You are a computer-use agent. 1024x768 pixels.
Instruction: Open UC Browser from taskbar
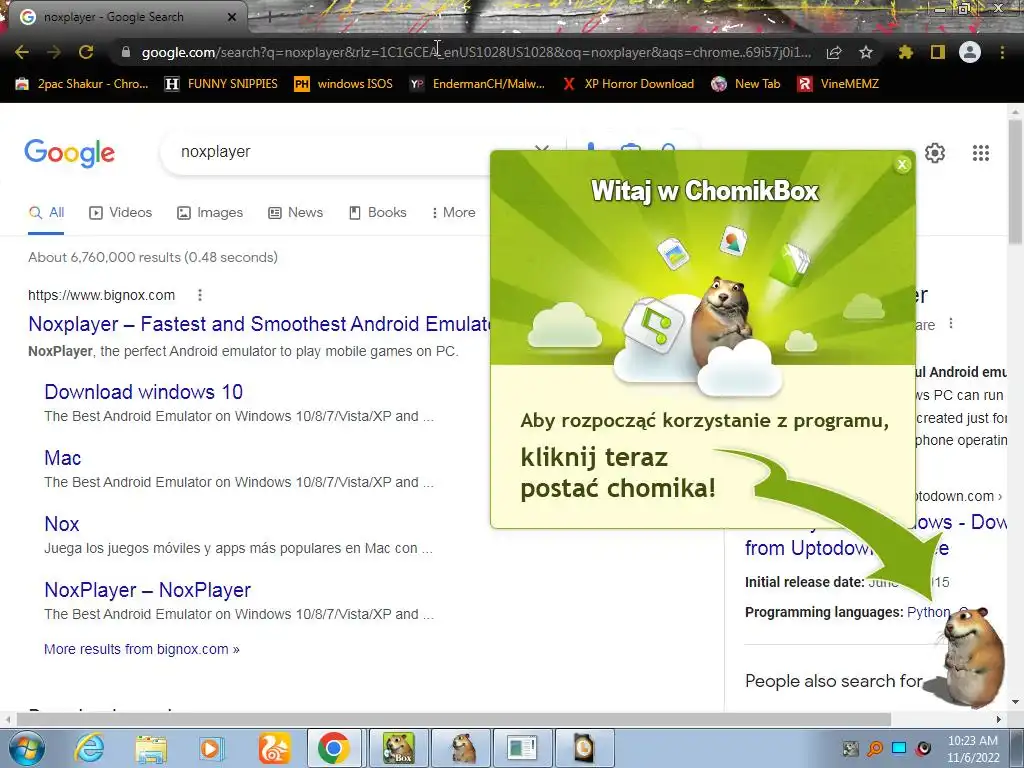(x=274, y=748)
